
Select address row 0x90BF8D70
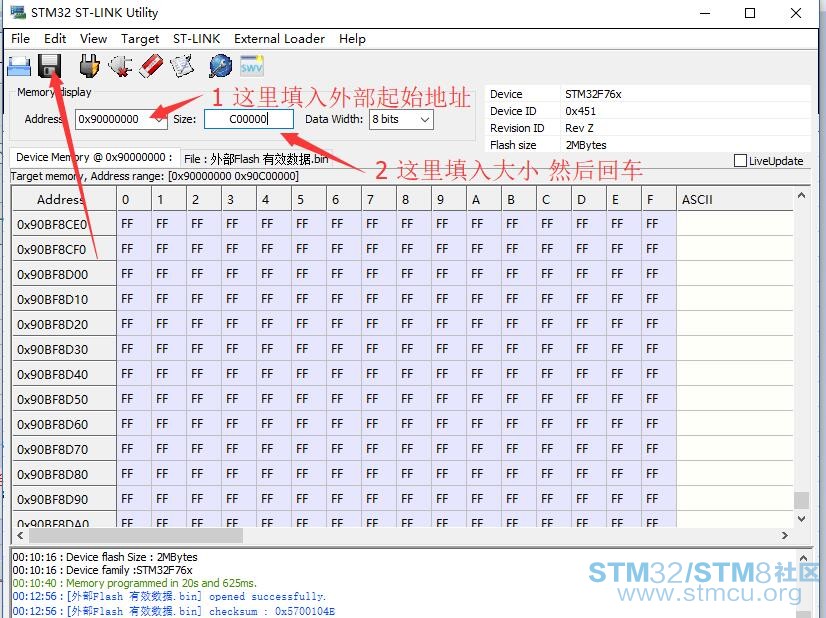pyautogui.click(x=64, y=449)
